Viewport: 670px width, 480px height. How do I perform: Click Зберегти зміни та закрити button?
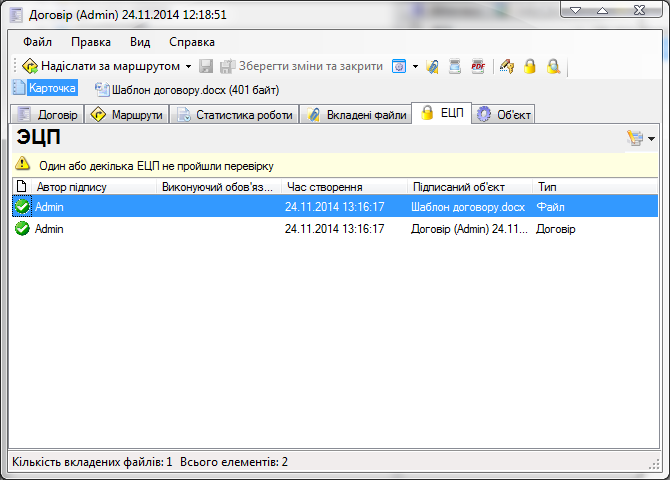coord(301,66)
